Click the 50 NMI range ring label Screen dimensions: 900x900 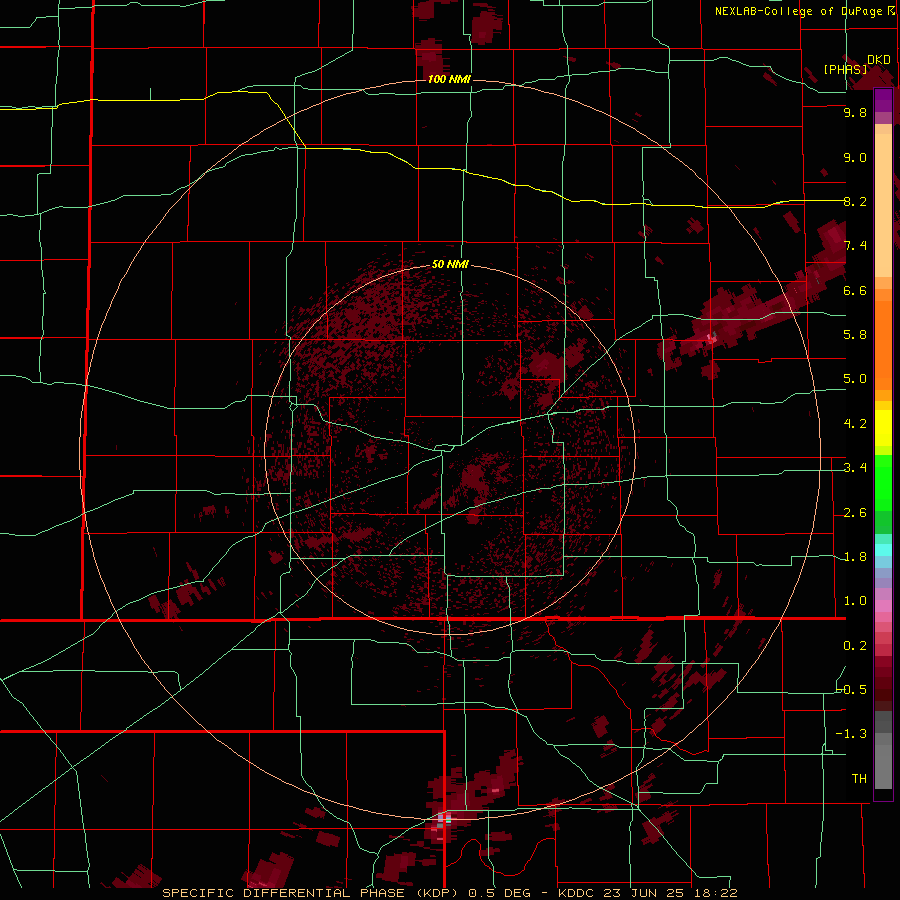click(450, 264)
